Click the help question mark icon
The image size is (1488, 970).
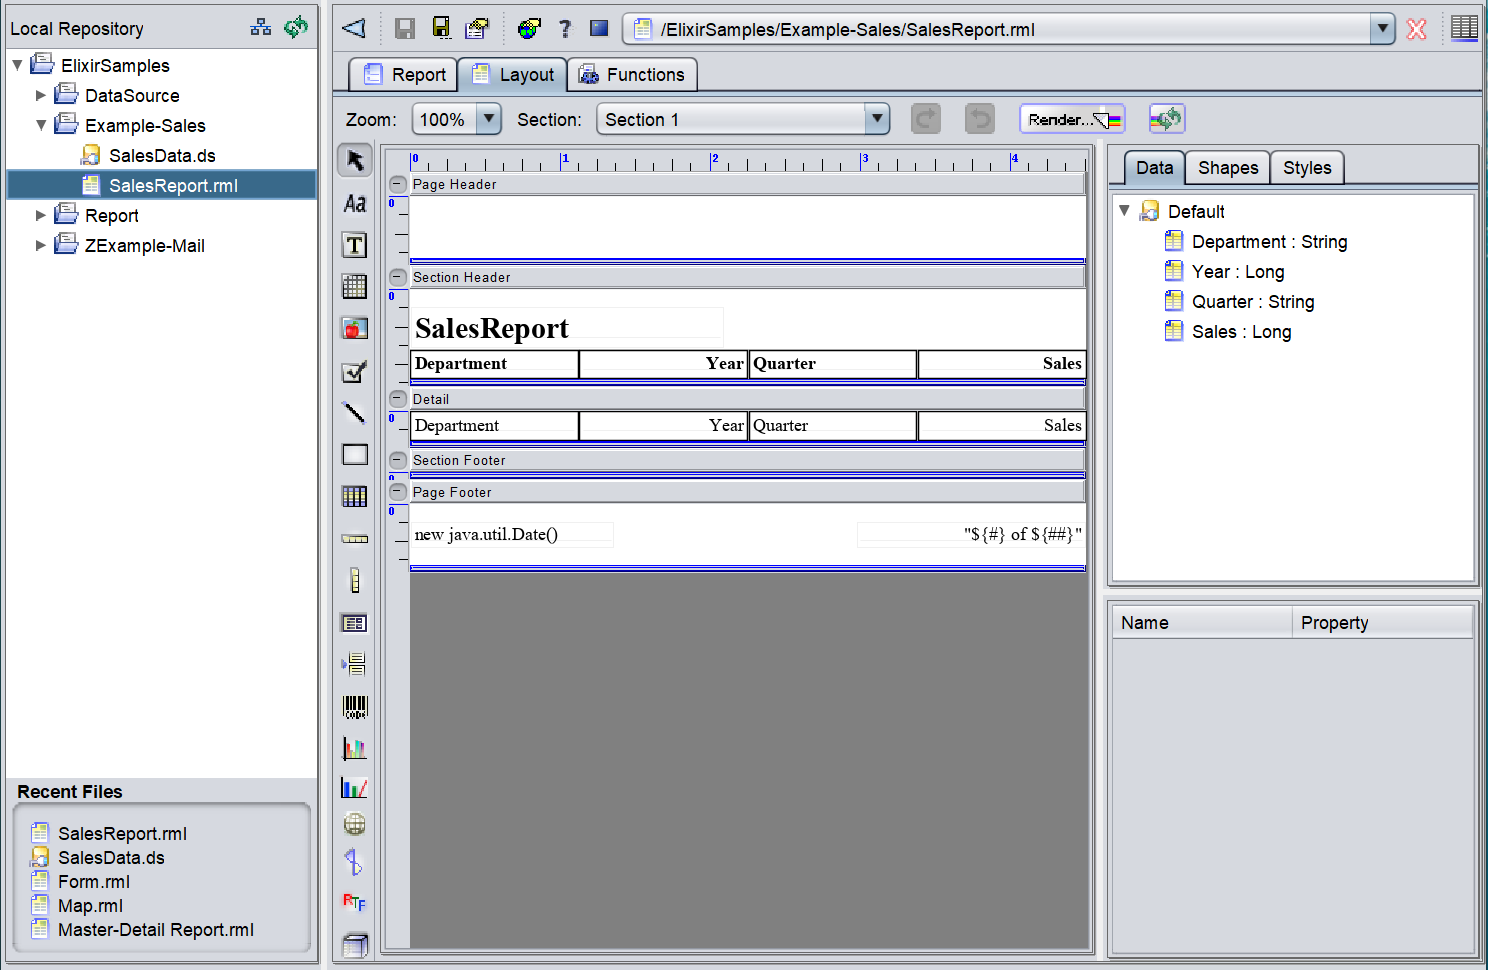(565, 28)
